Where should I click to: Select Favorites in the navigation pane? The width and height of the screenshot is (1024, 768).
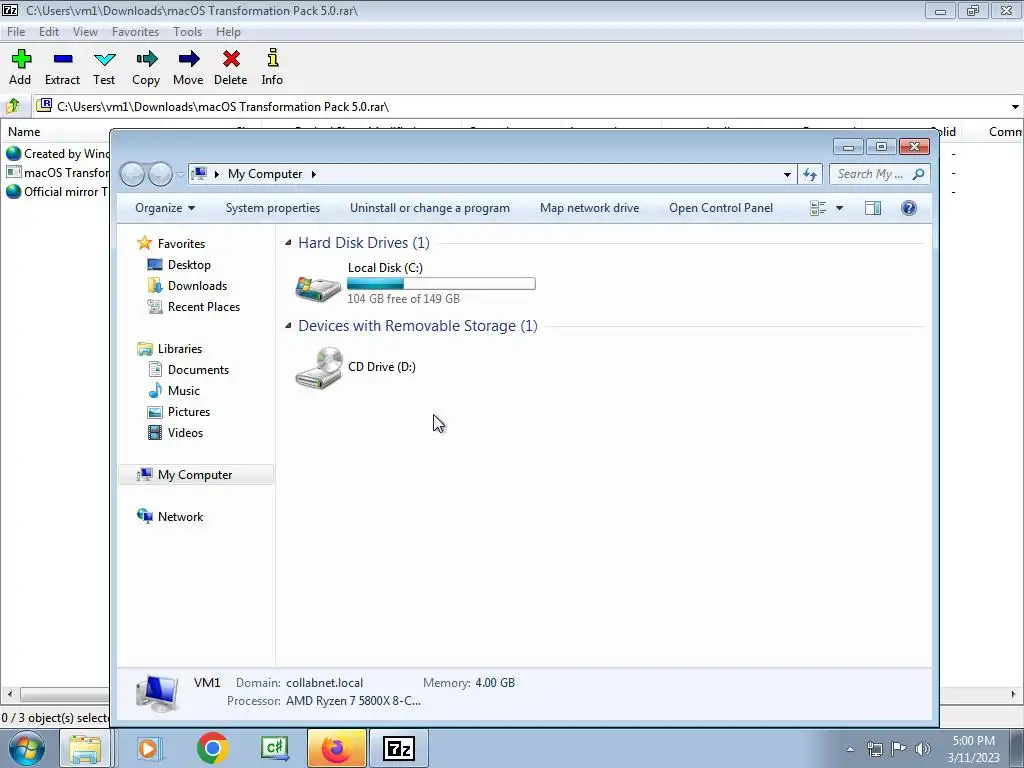[181, 244]
